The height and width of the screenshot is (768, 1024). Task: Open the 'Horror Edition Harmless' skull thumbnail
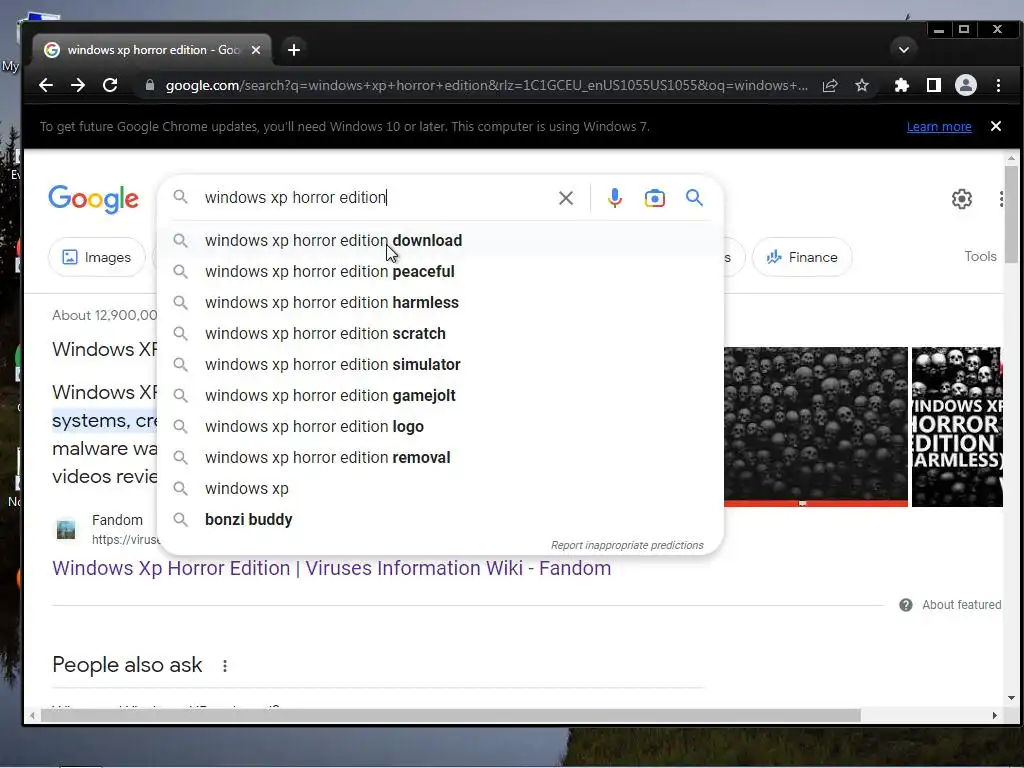[x=957, y=426]
